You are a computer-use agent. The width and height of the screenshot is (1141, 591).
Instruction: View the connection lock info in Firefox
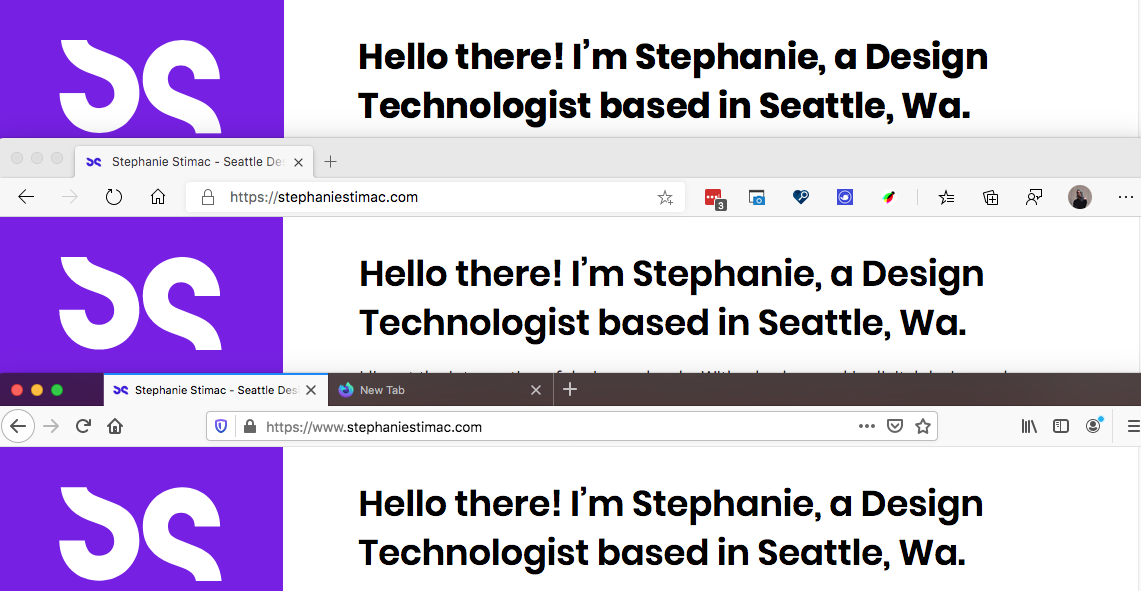tap(250, 427)
